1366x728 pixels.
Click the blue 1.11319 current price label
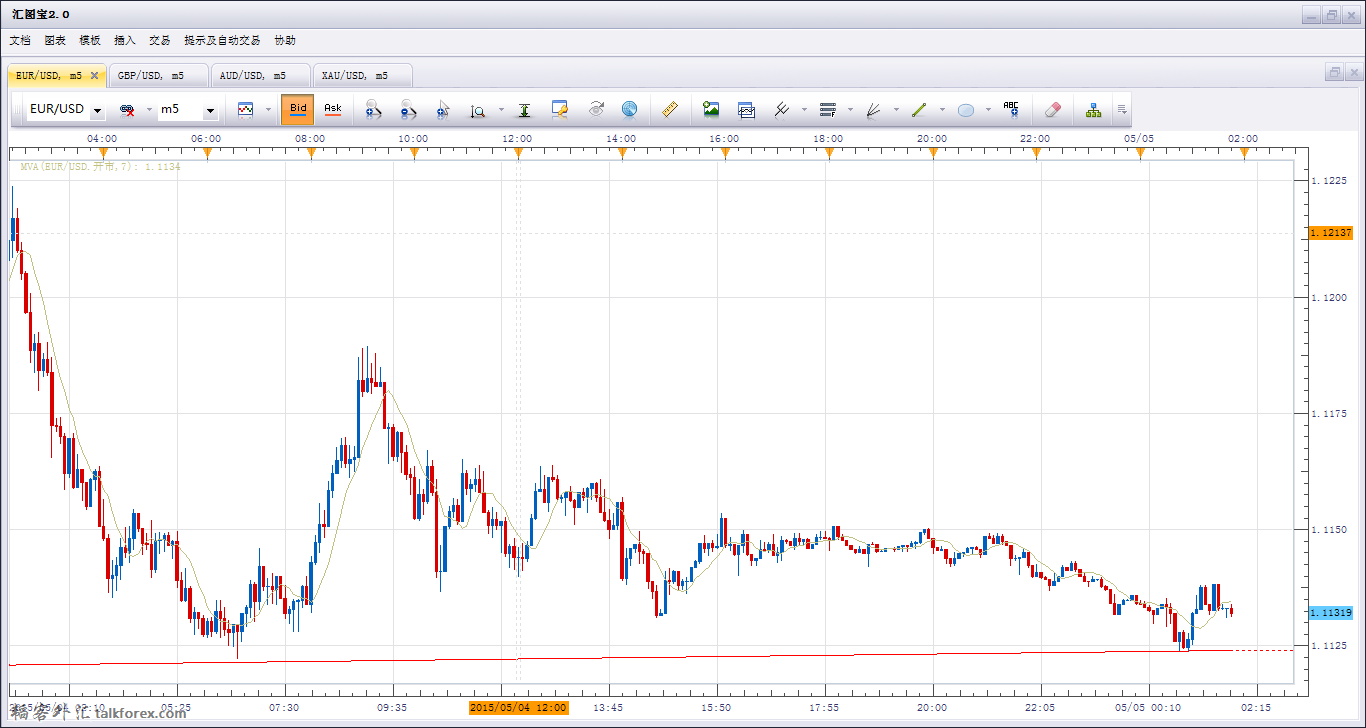[1331, 612]
